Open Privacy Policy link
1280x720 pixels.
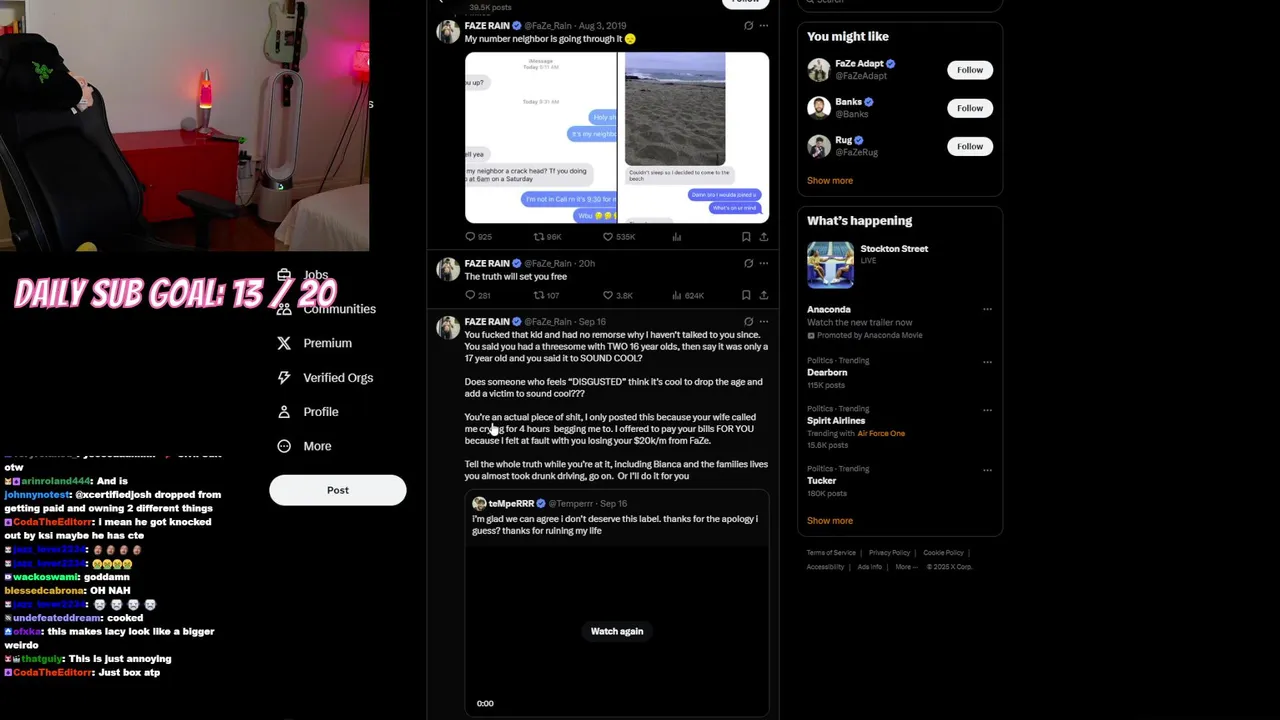(x=889, y=553)
